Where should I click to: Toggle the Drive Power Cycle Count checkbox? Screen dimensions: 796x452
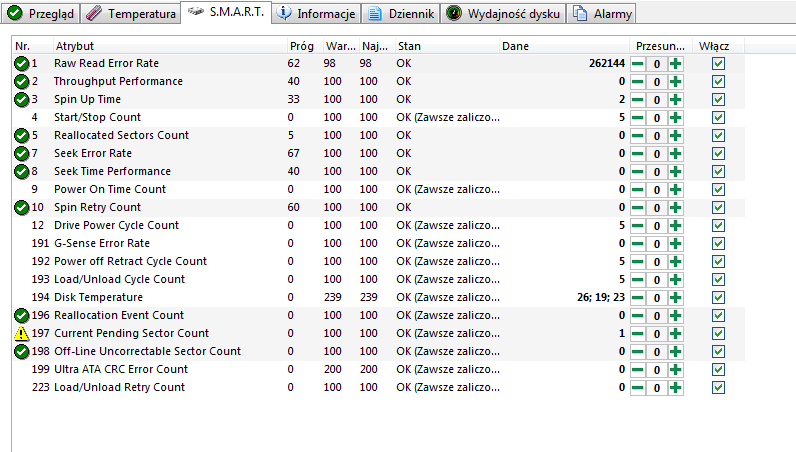click(x=718, y=225)
